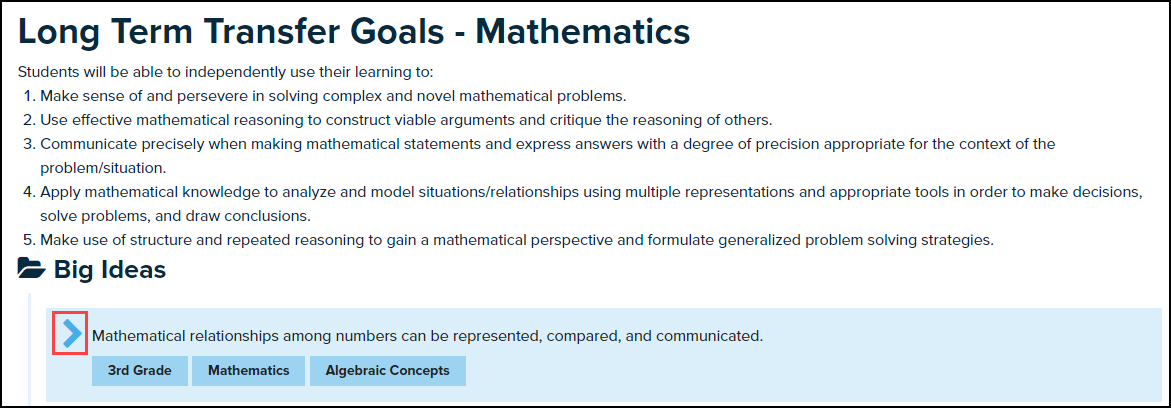Image resolution: width=1171 pixels, height=408 pixels.
Task: Click the open folder icon beside Big Ideas
Action: point(32,269)
